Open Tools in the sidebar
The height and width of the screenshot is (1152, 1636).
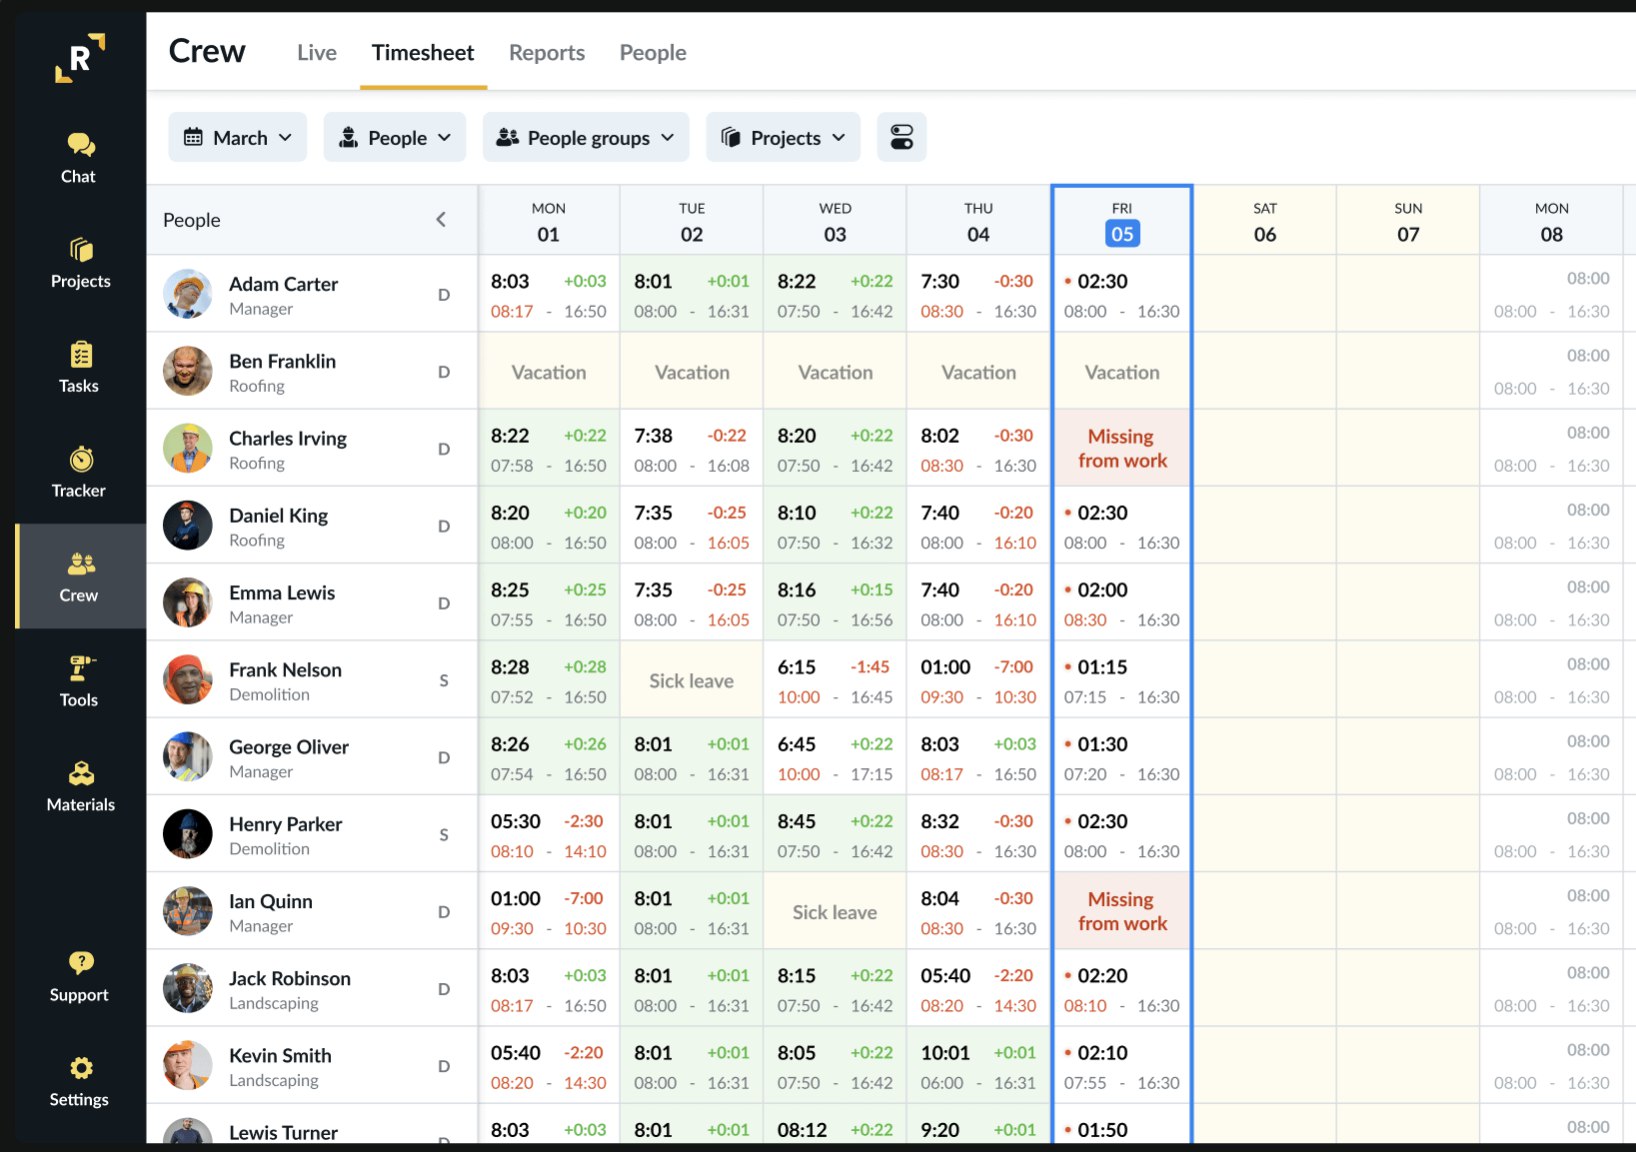click(x=80, y=681)
